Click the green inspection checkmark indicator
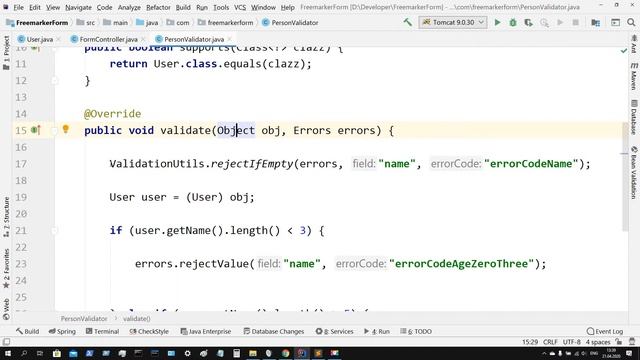The image size is (640, 360). [623, 51]
